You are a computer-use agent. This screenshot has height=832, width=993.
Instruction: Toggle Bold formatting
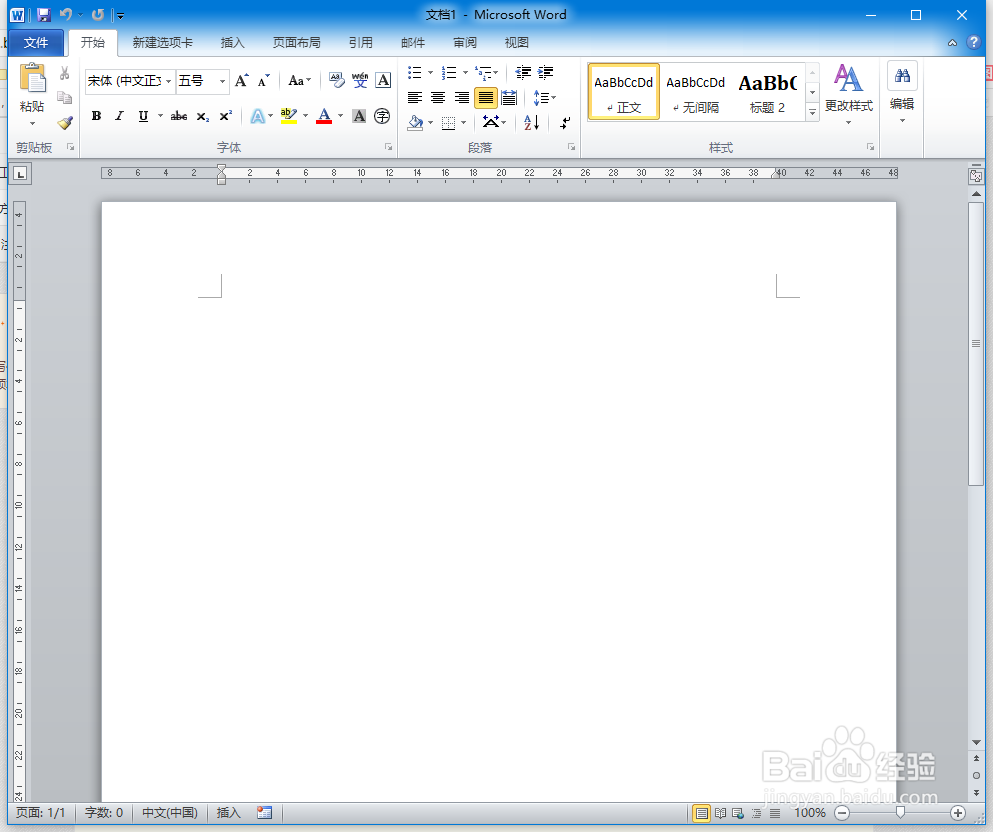pos(96,116)
